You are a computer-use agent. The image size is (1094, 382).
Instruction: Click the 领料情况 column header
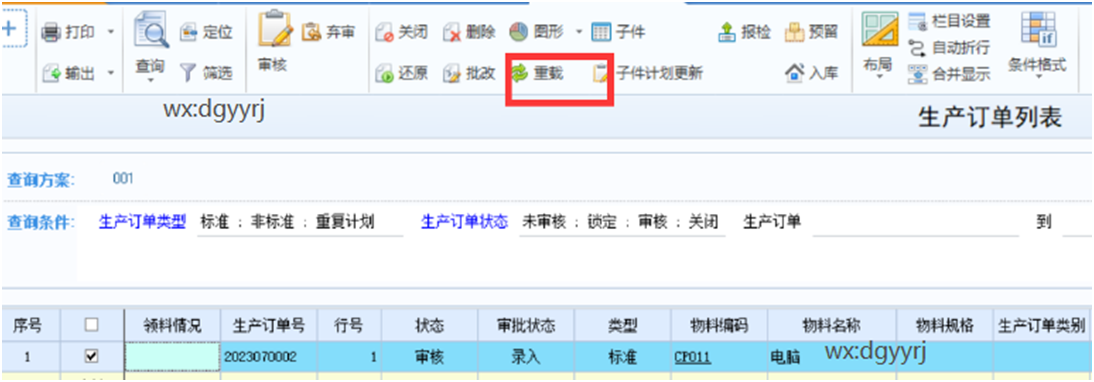172,325
